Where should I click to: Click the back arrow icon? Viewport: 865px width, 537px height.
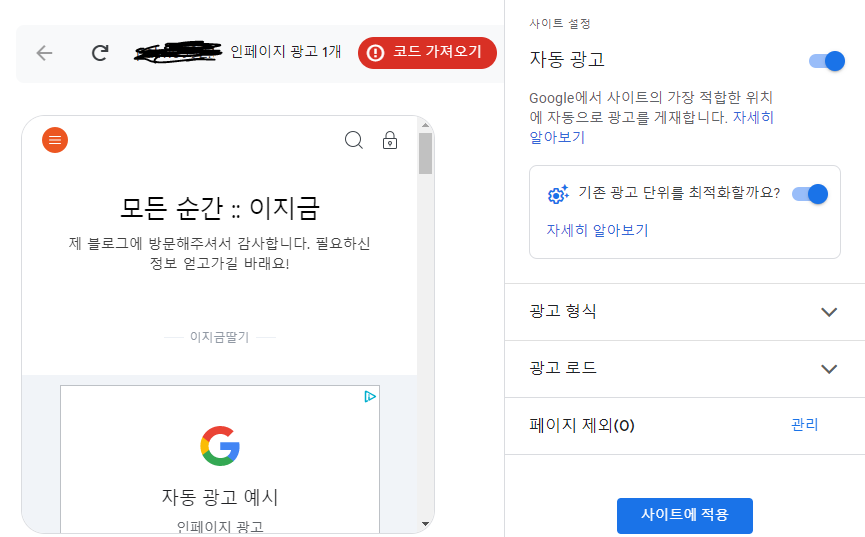pos(44,53)
